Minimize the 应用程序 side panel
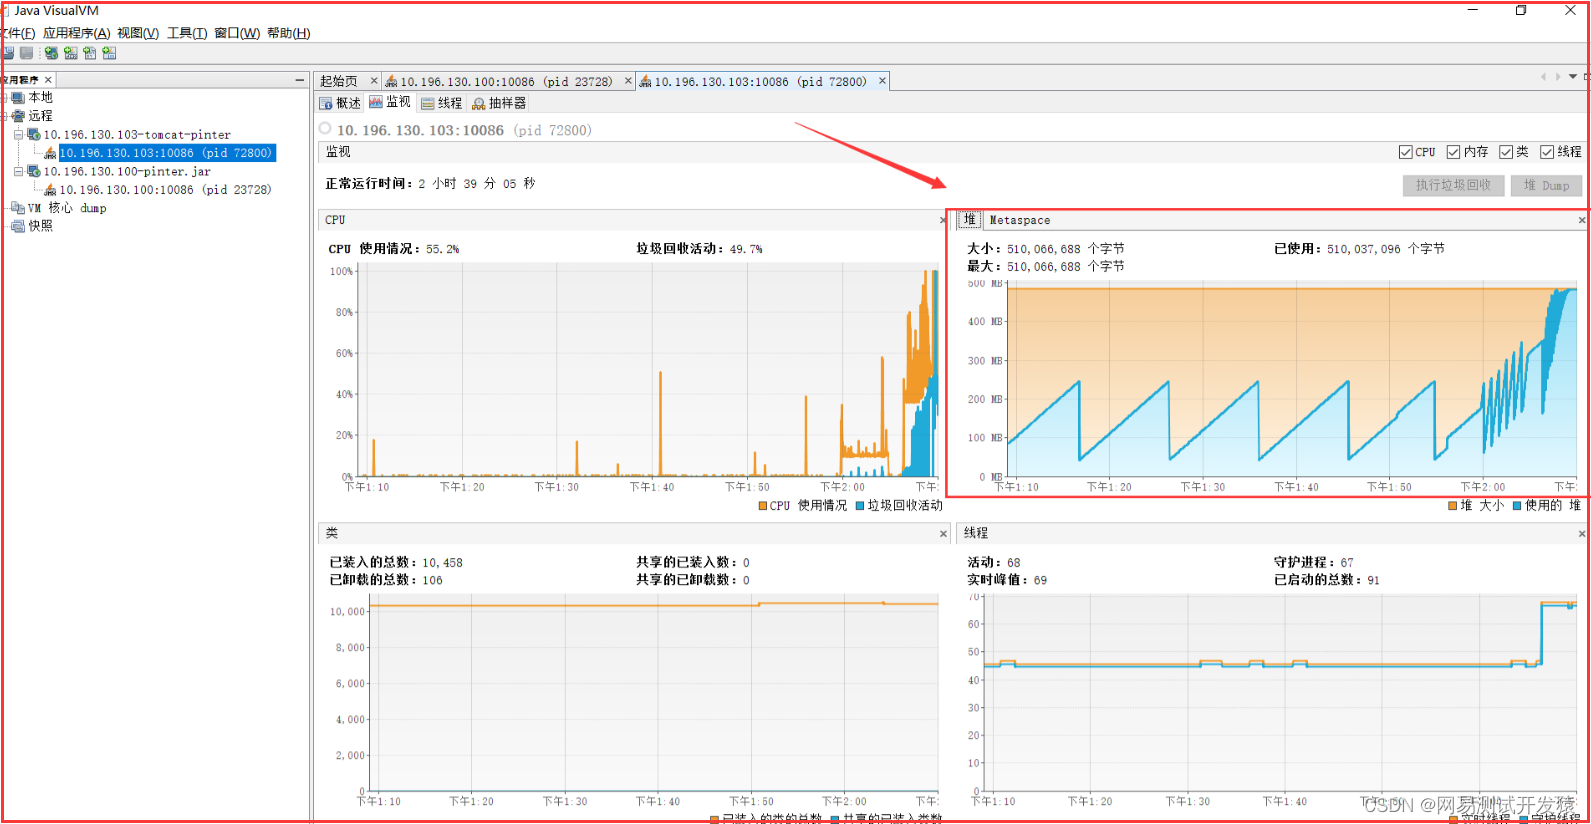Screen dimensions: 1591x824 click(299, 79)
